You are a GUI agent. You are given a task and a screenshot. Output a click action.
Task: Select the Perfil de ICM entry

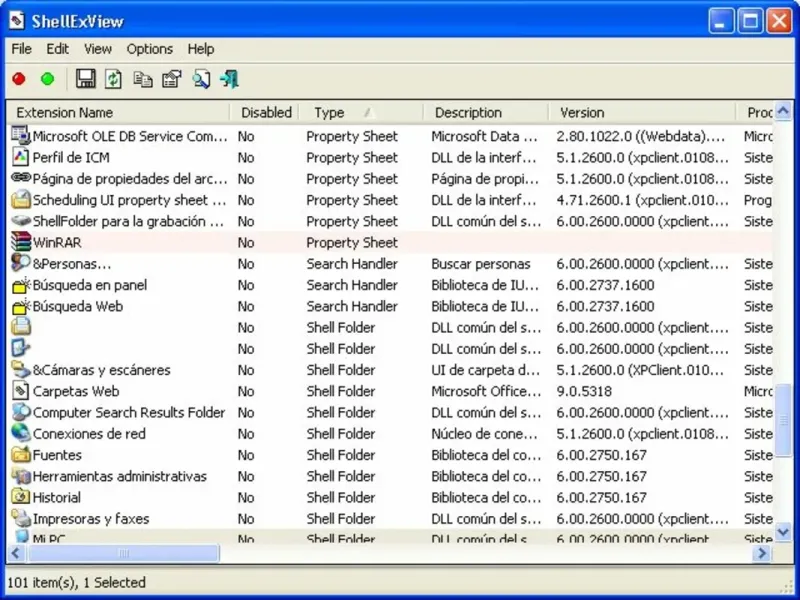pos(71,158)
